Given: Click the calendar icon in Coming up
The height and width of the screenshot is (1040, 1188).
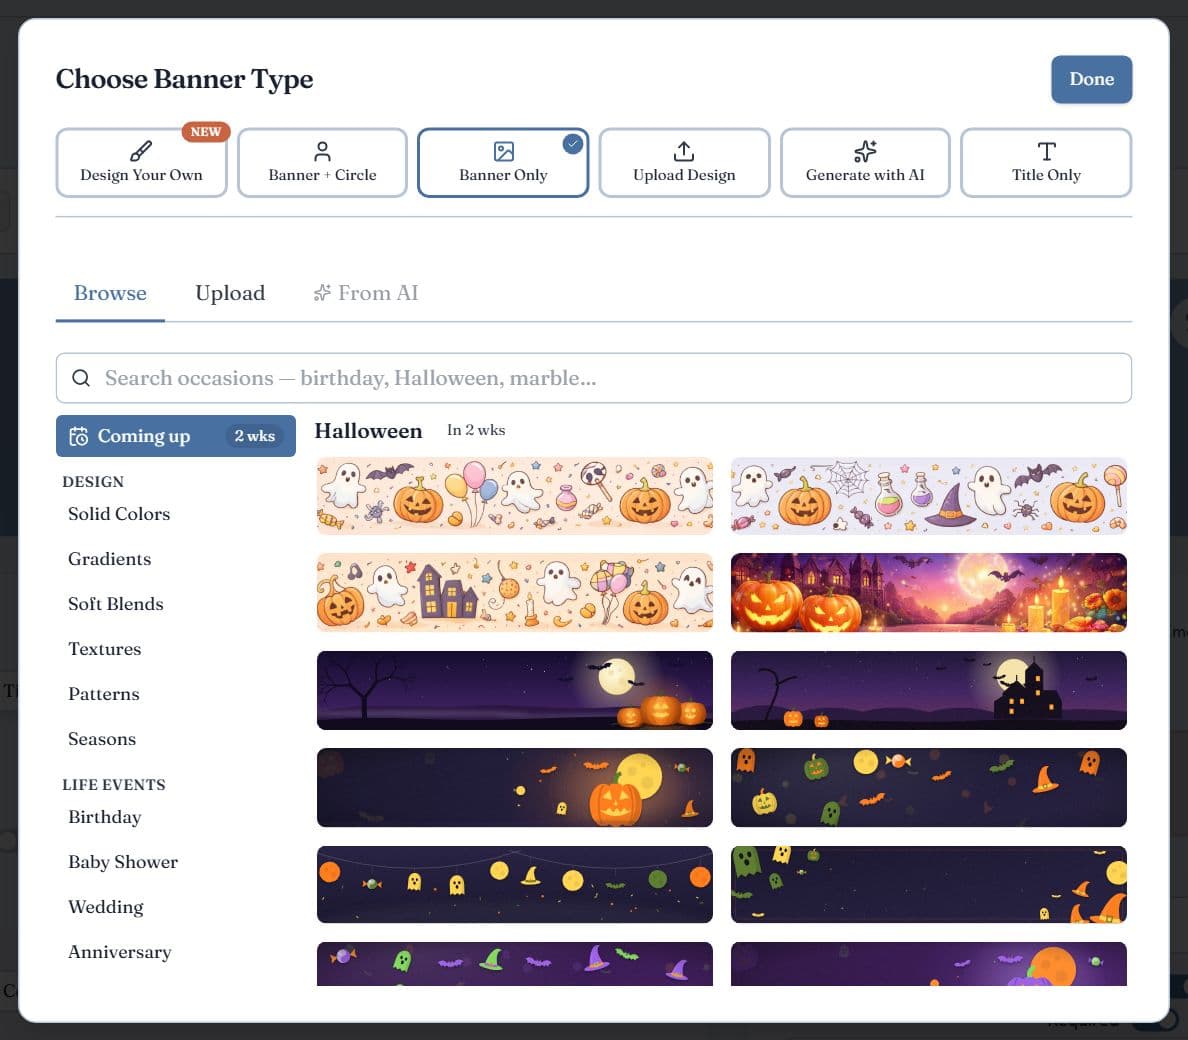Looking at the screenshot, I should (79, 436).
